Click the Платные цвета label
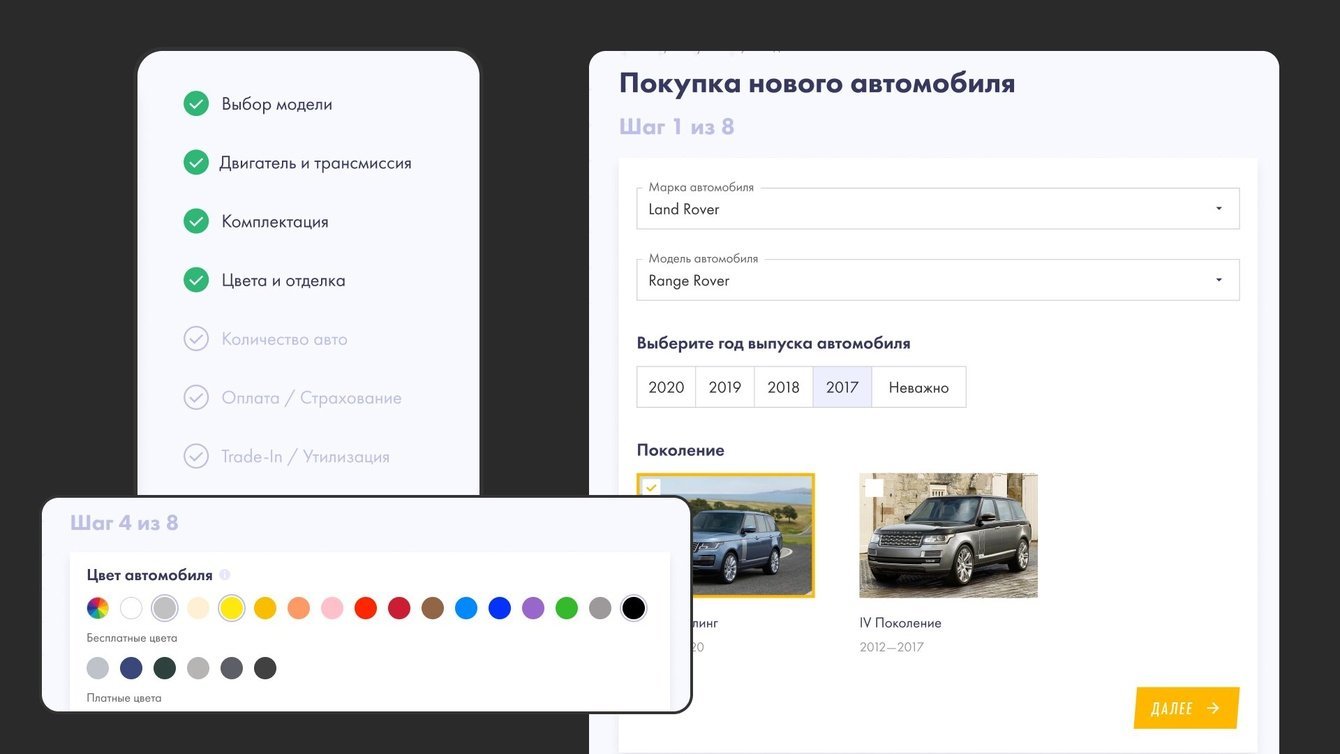1340x754 pixels. point(124,698)
